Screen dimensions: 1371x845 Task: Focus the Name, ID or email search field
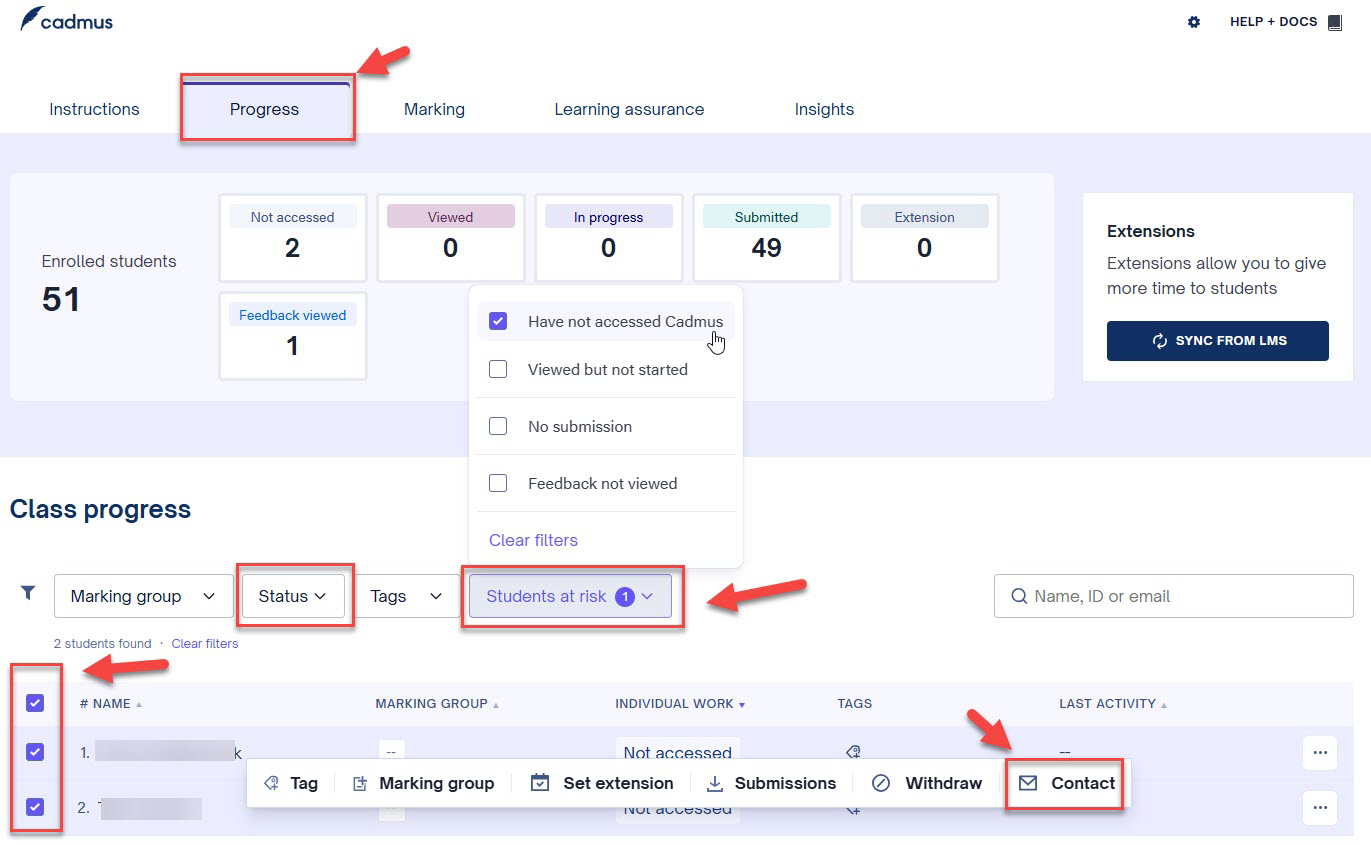[1173, 596]
